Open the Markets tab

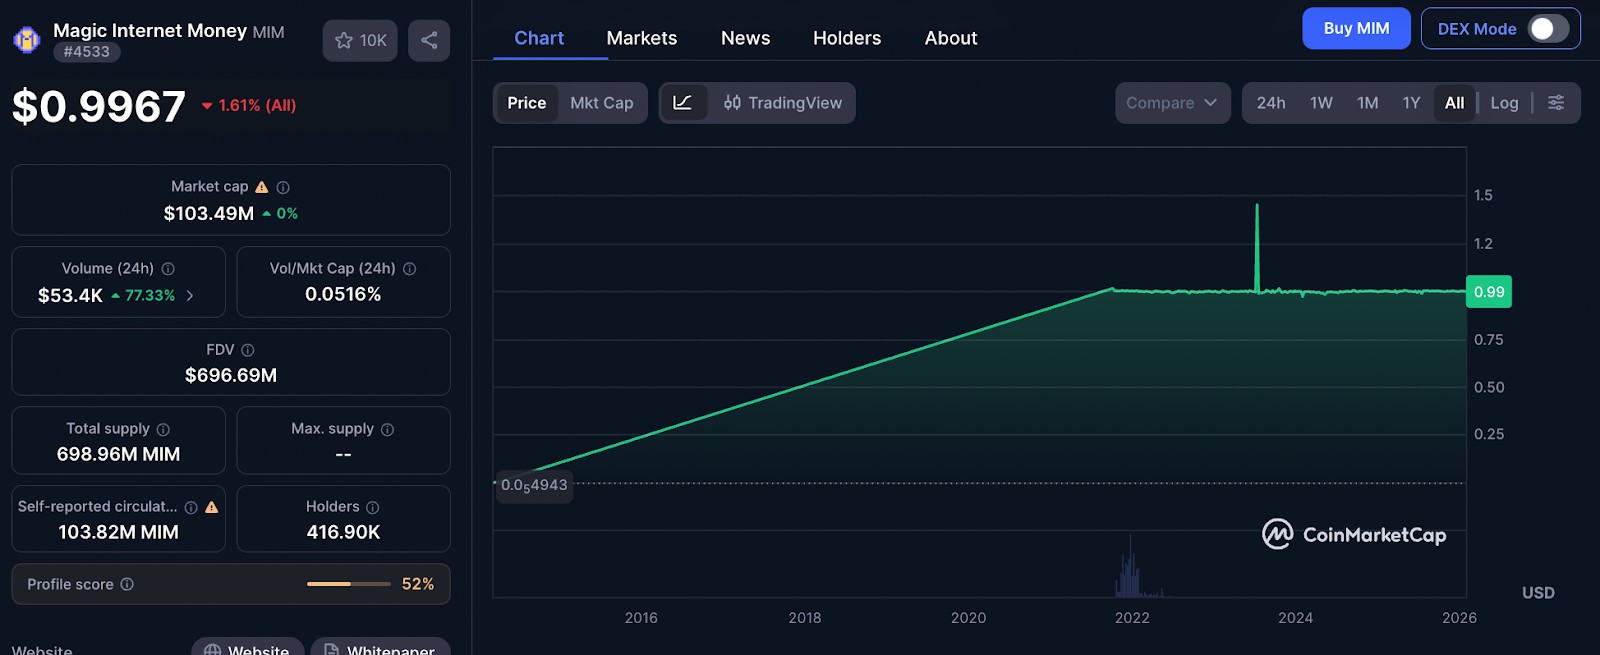[x=642, y=38]
